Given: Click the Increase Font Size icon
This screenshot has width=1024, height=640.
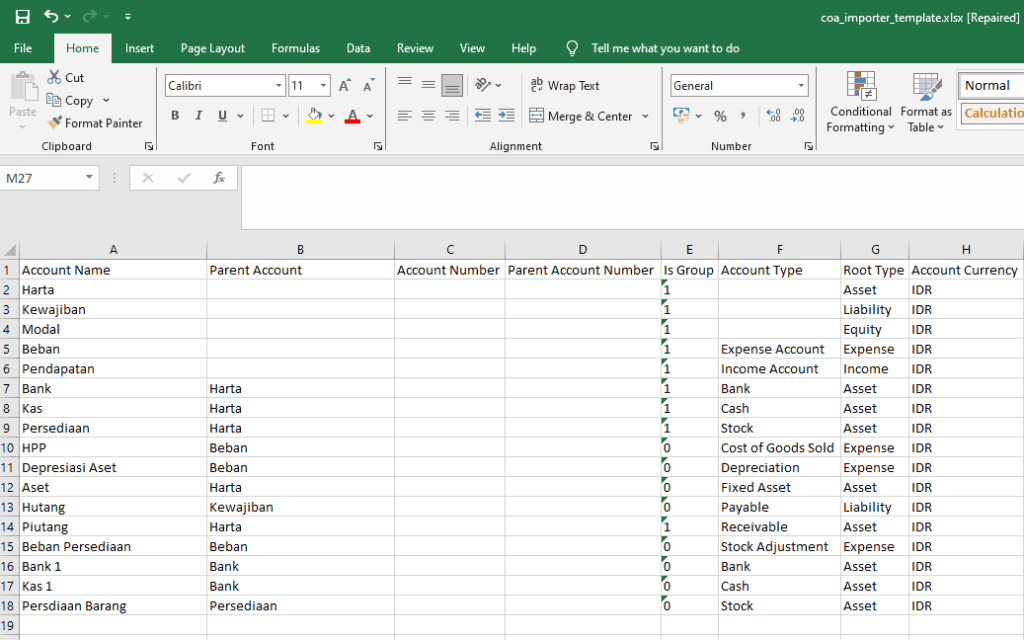Looking at the screenshot, I should point(344,86).
